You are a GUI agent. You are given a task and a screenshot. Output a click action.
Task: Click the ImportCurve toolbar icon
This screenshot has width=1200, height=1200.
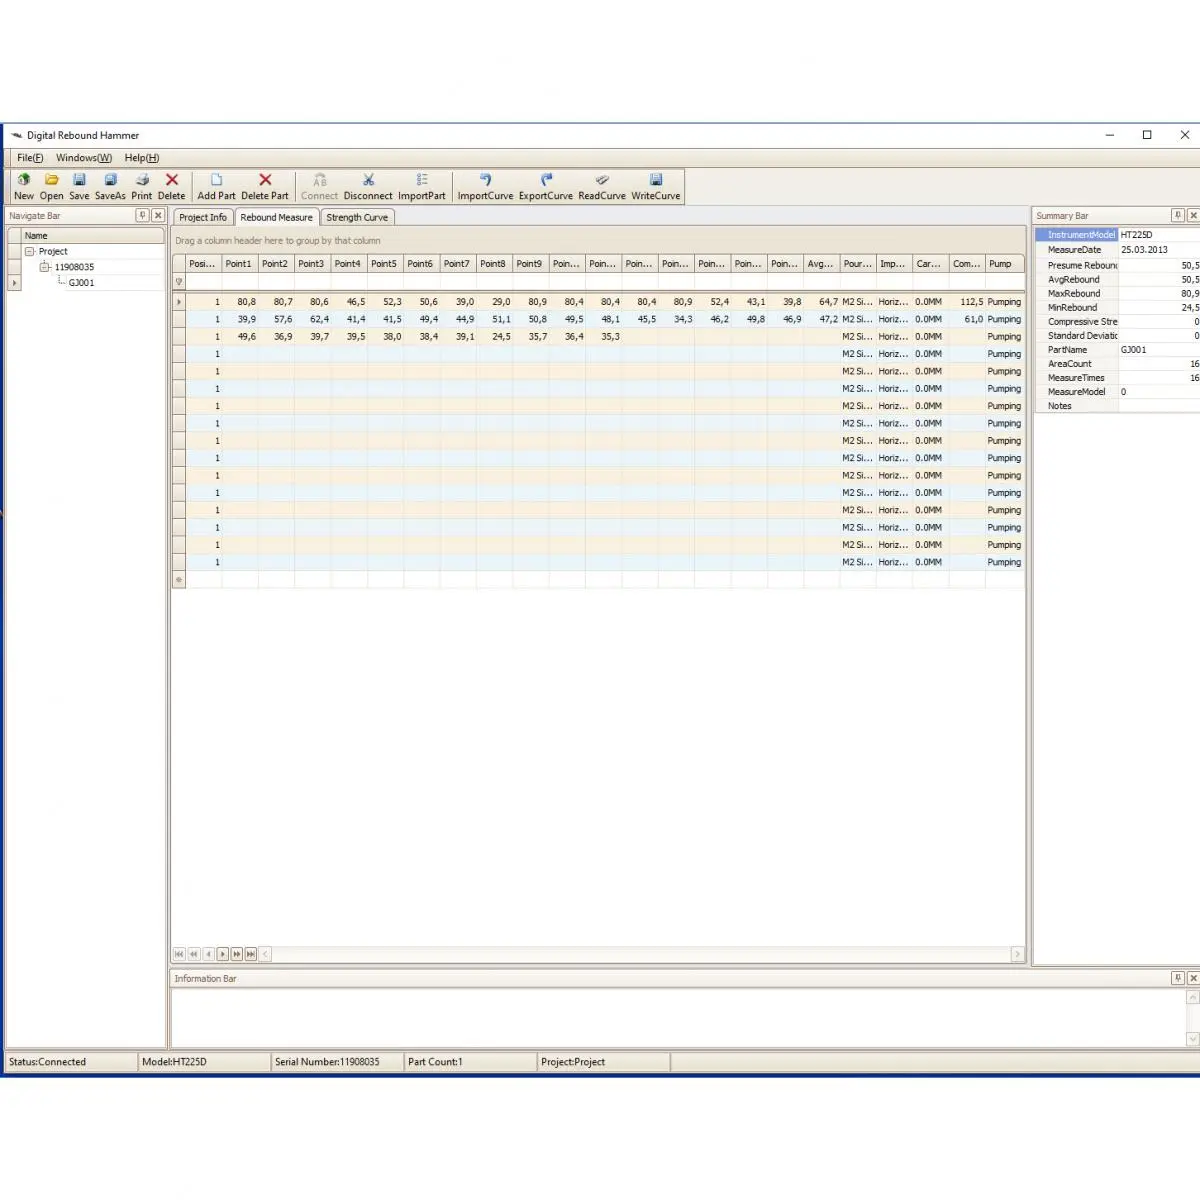coord(485,181)
